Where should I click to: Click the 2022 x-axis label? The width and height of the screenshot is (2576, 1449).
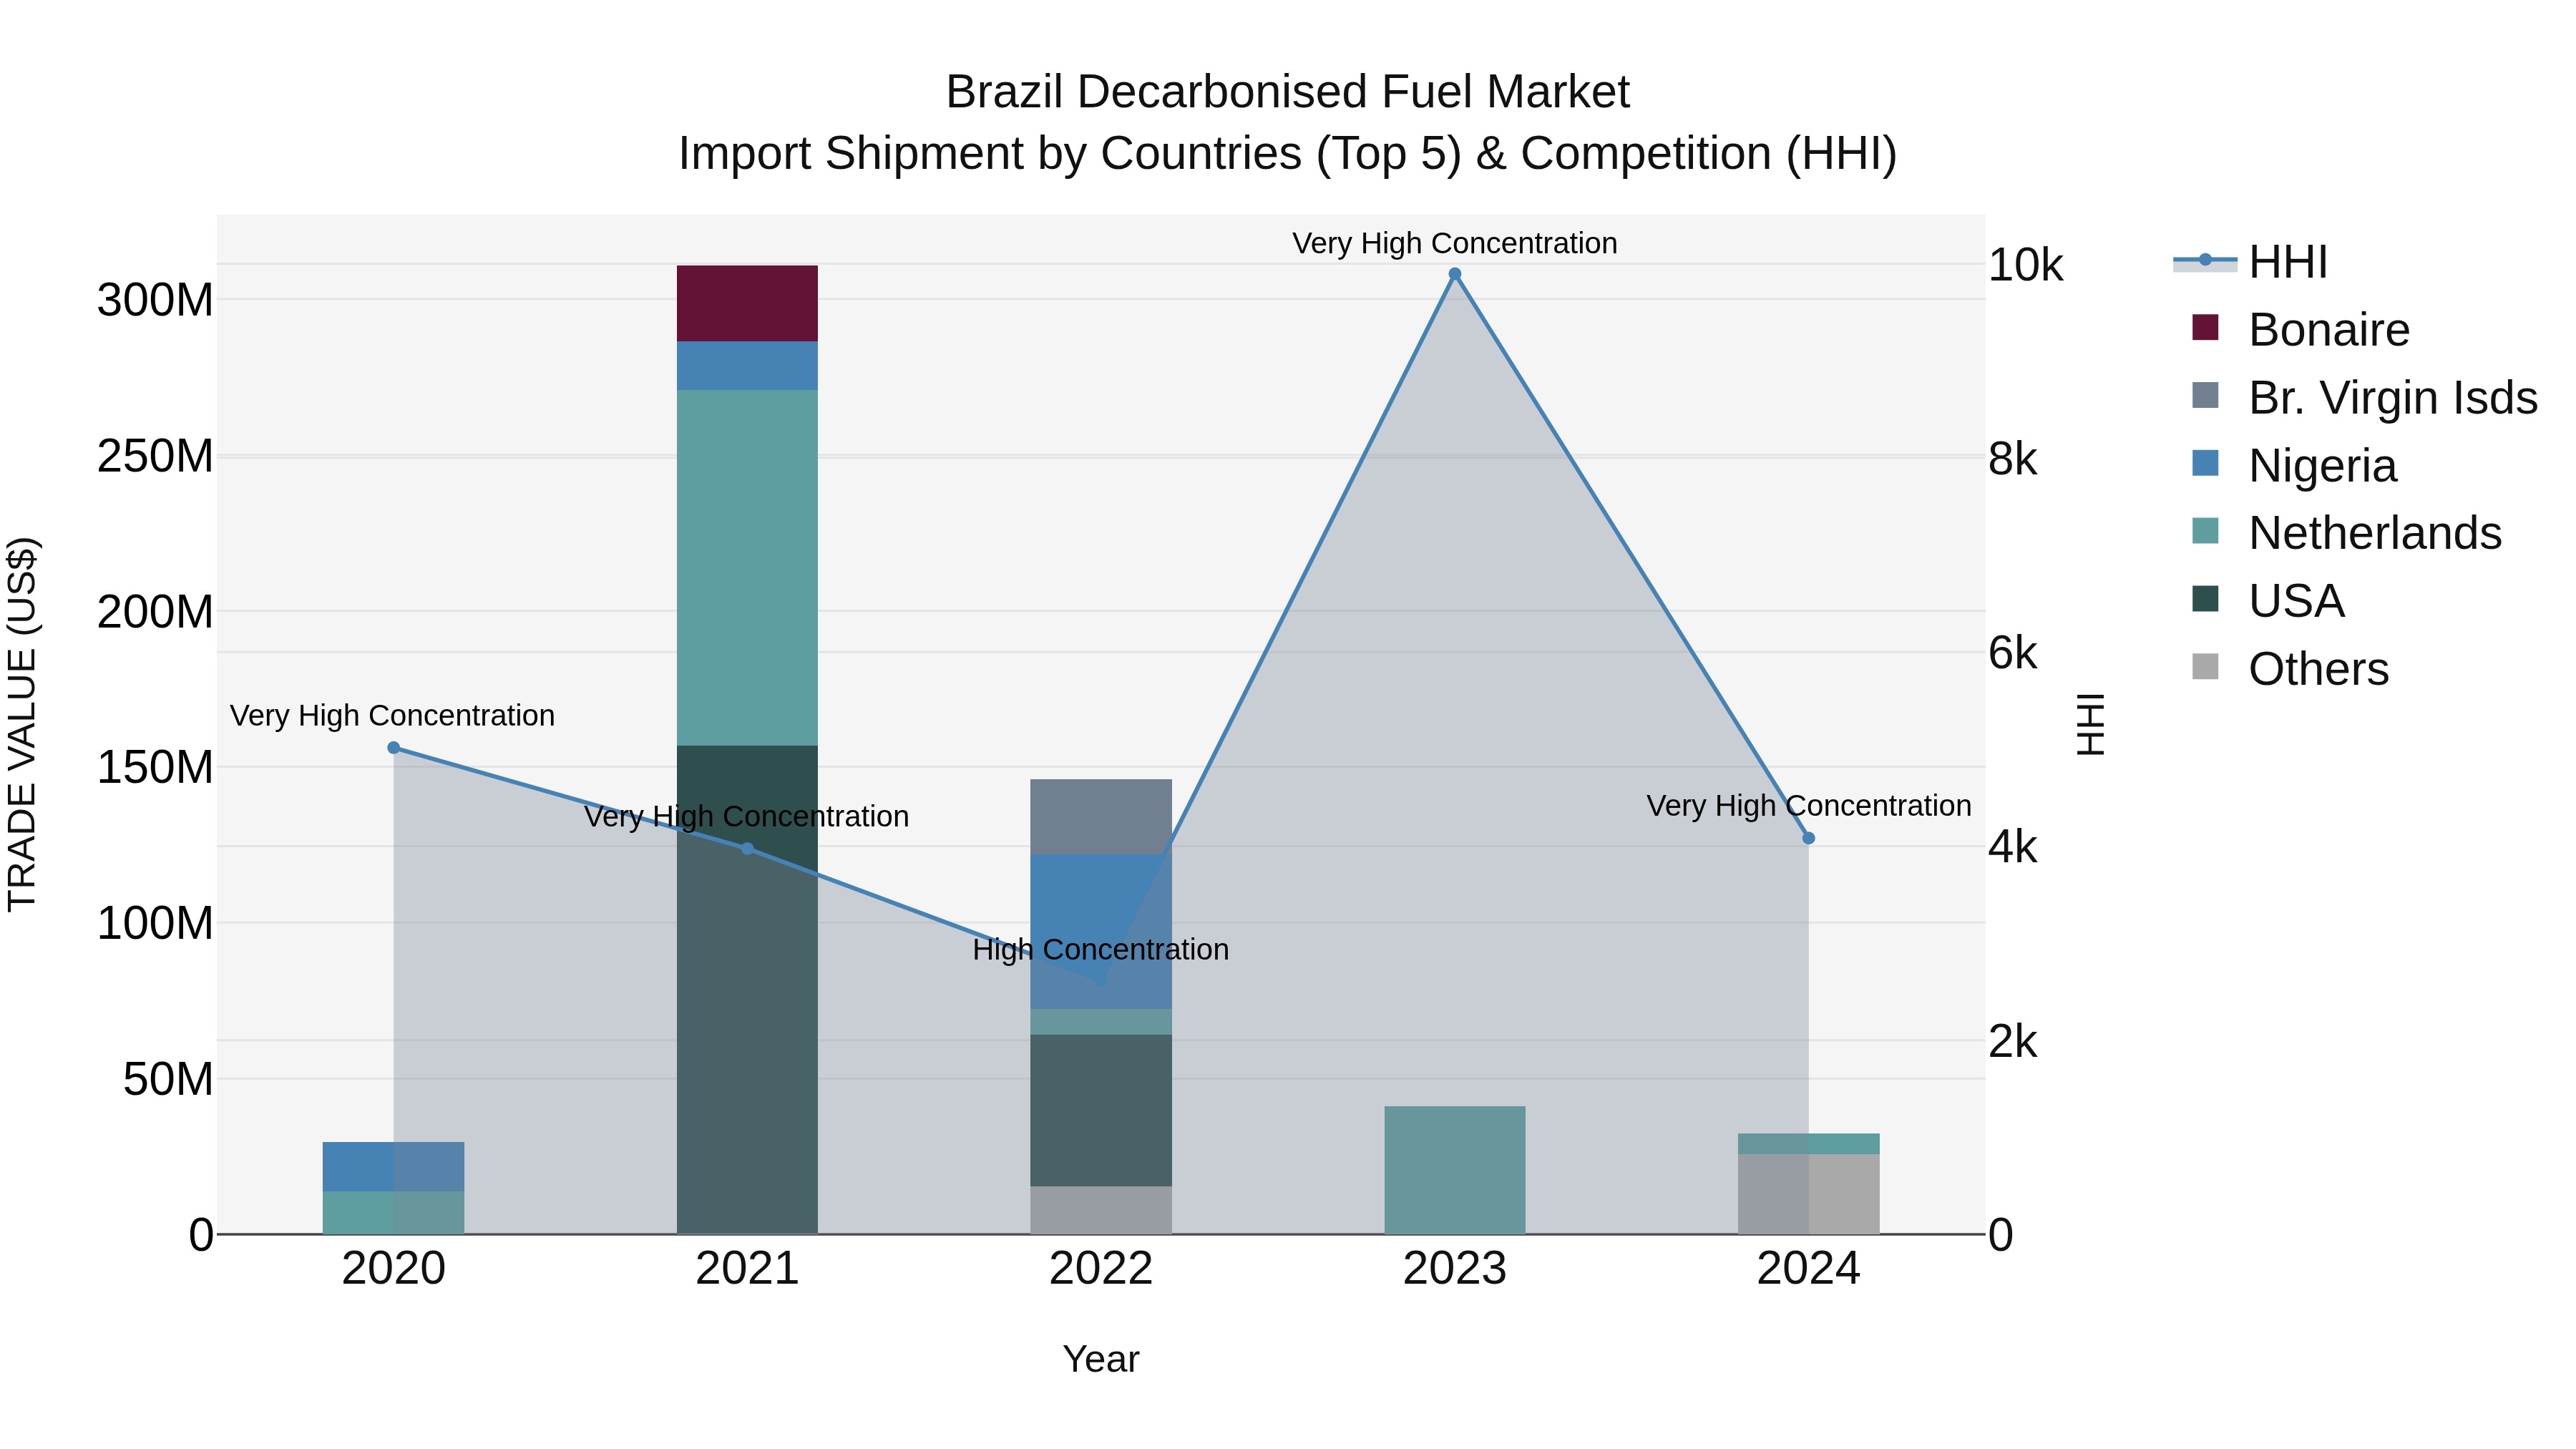click(1101, 1269)
